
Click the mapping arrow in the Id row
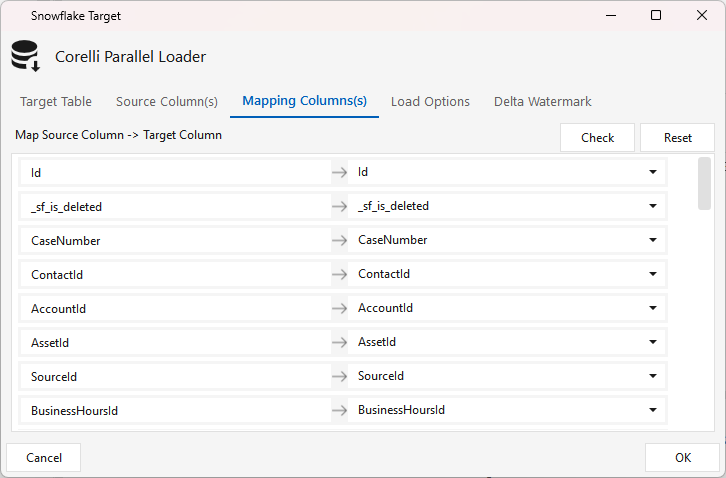[x=339, y=172]
